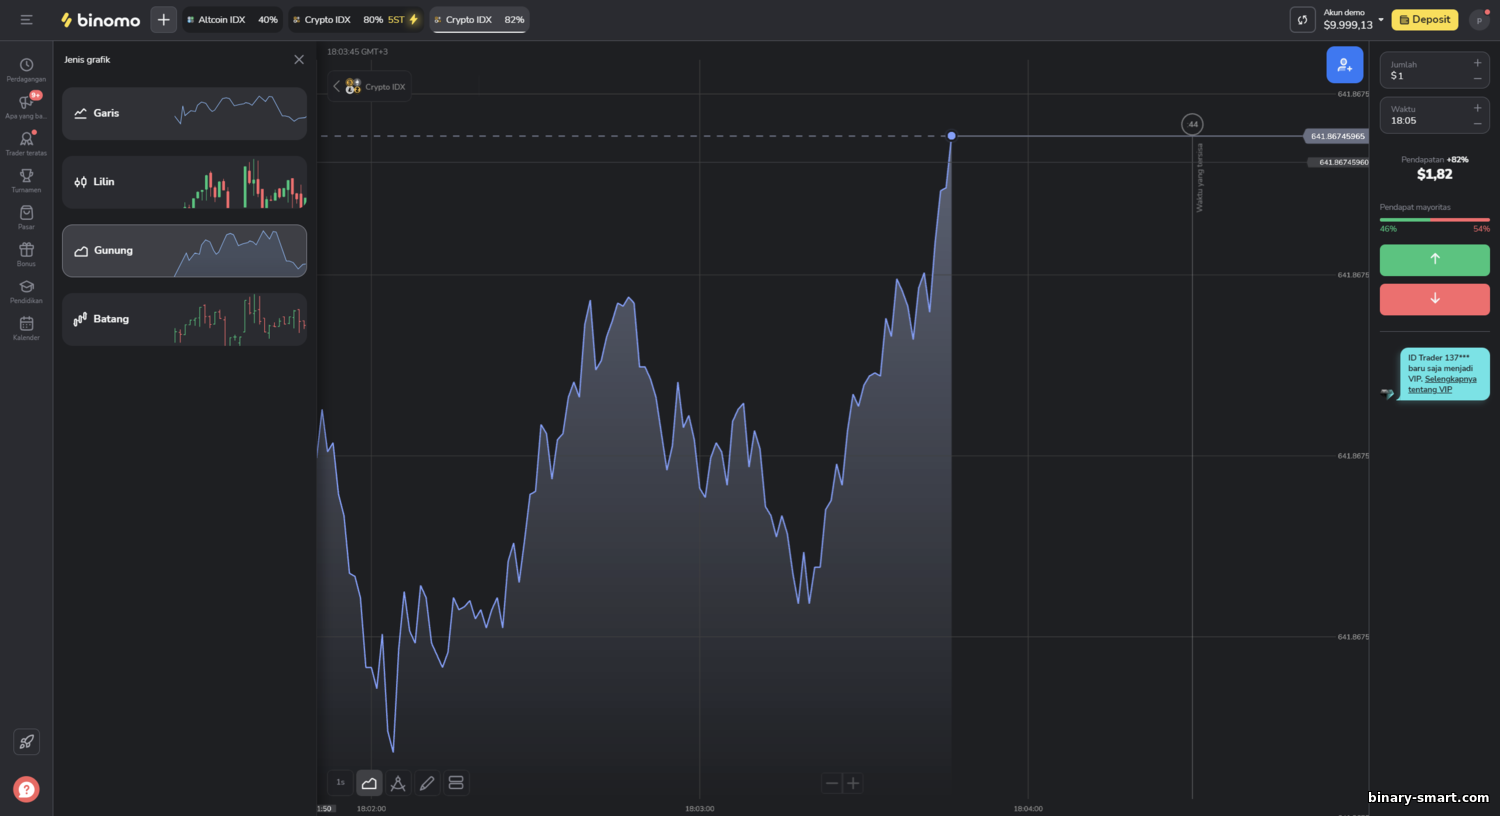Screen dimensions: 1500x816
Task: Collapse the Crypto IDX asset chevron
Action: pos(337,87)
